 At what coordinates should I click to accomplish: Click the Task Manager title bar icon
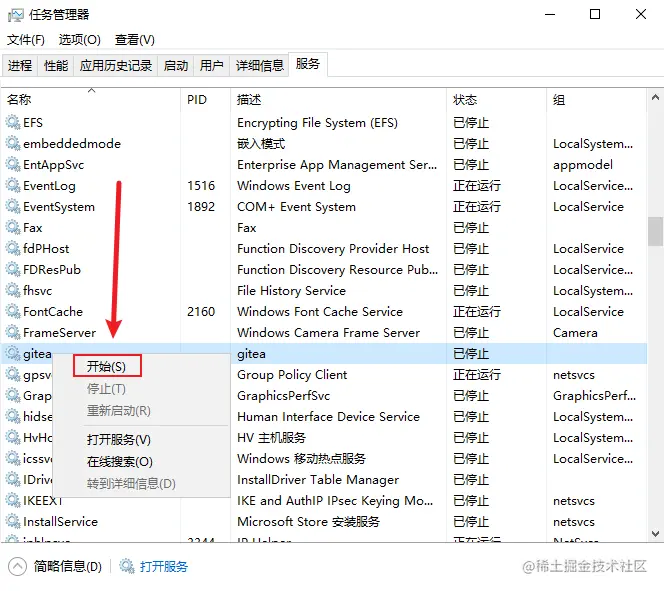pyautogui.click(x=16, y=15)
